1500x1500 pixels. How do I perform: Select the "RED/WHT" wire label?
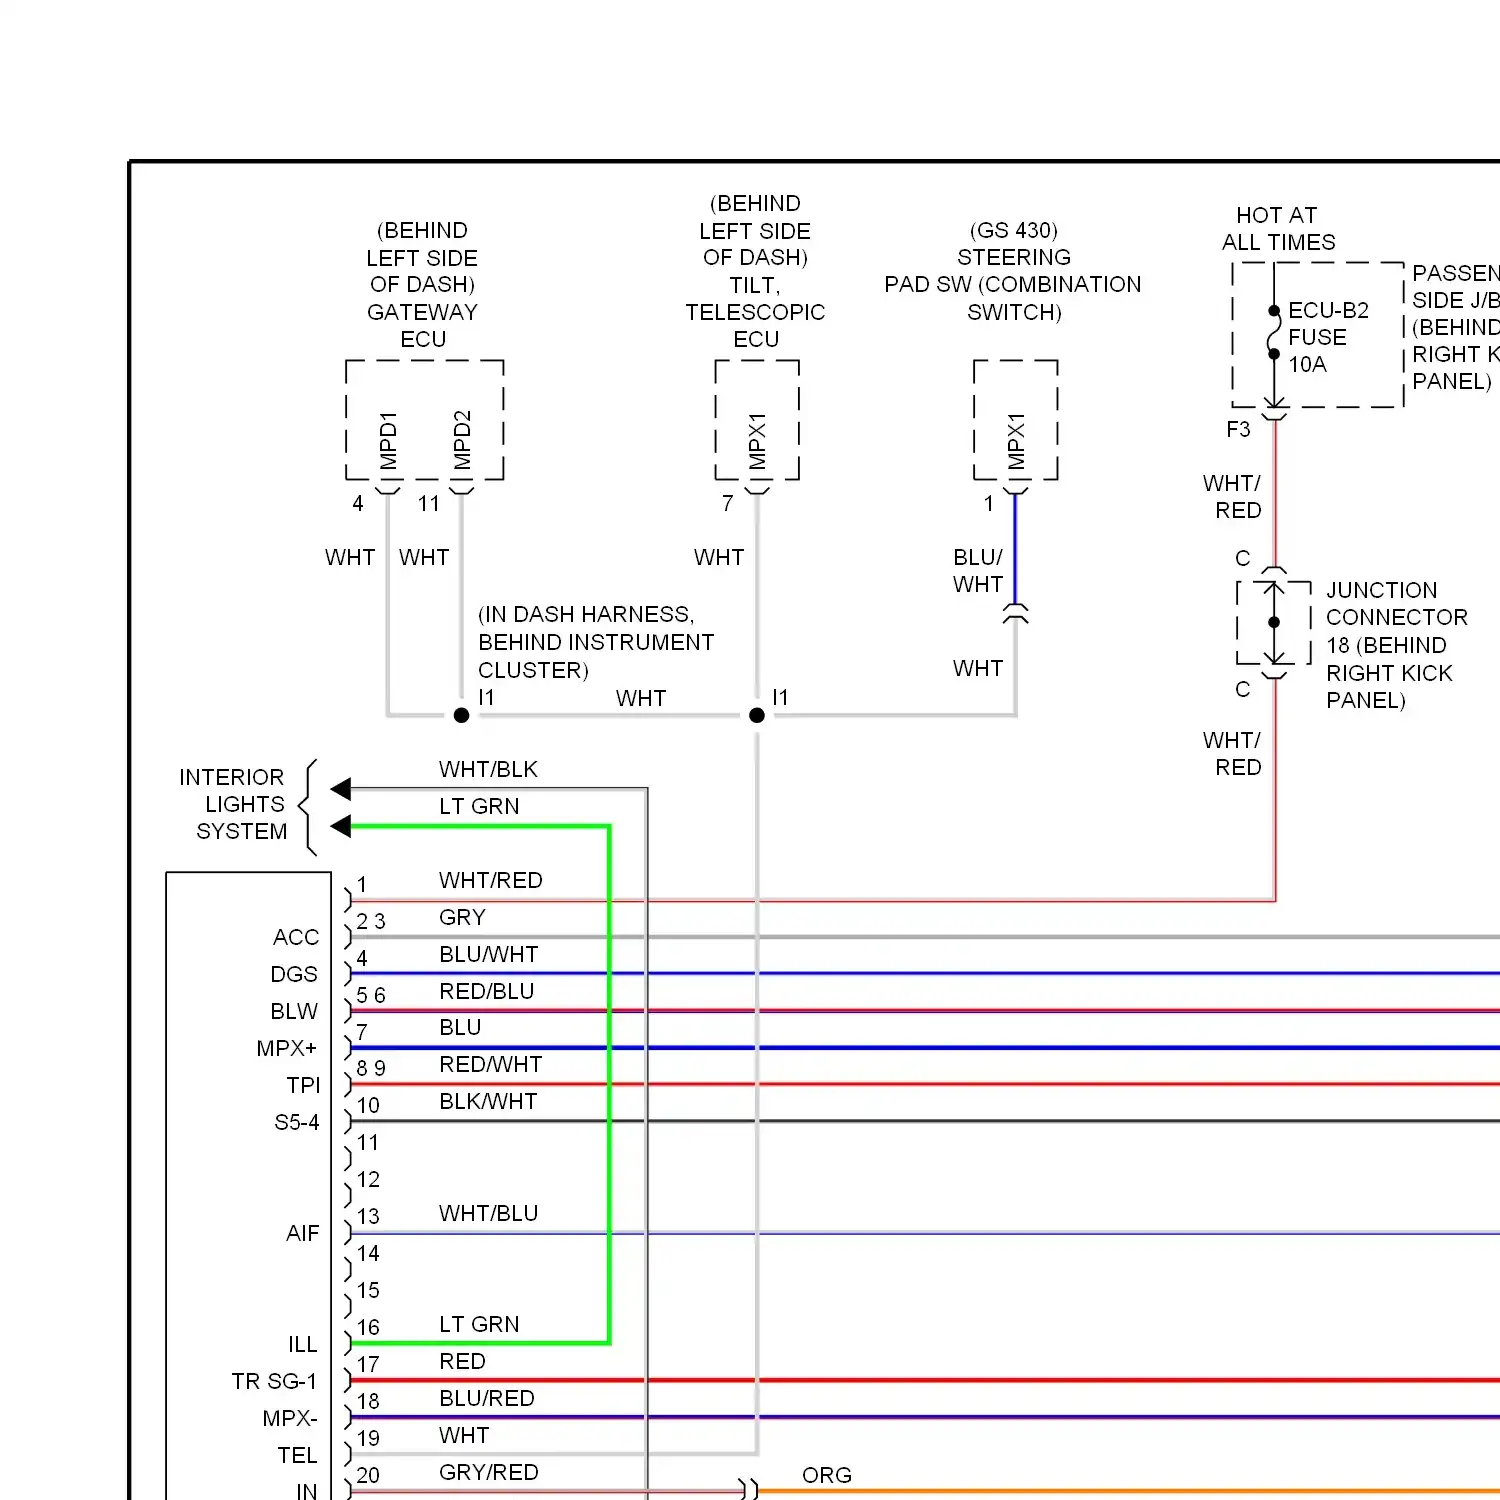pyautogui.click(x=490, y=1064)
